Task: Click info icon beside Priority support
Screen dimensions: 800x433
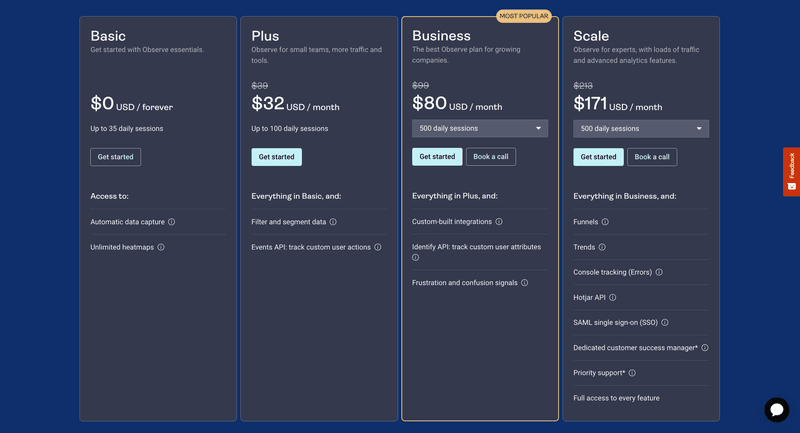Action: click(632, 373)
